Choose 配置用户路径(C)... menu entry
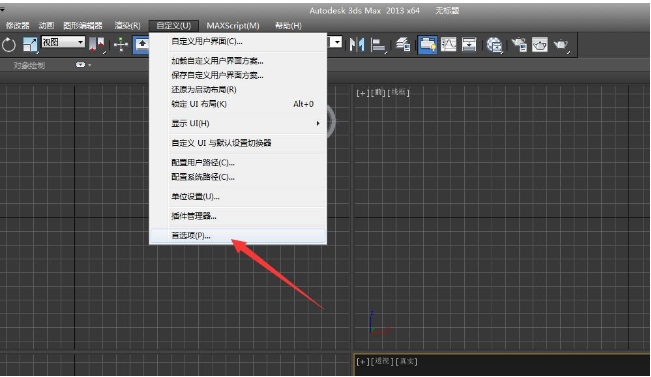 point(238,162)
